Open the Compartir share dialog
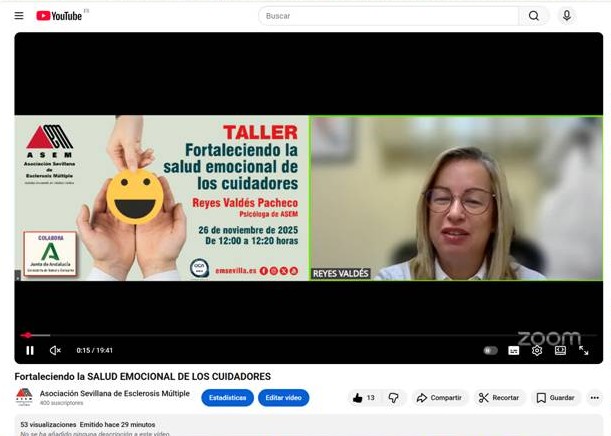 pos(441,398)
